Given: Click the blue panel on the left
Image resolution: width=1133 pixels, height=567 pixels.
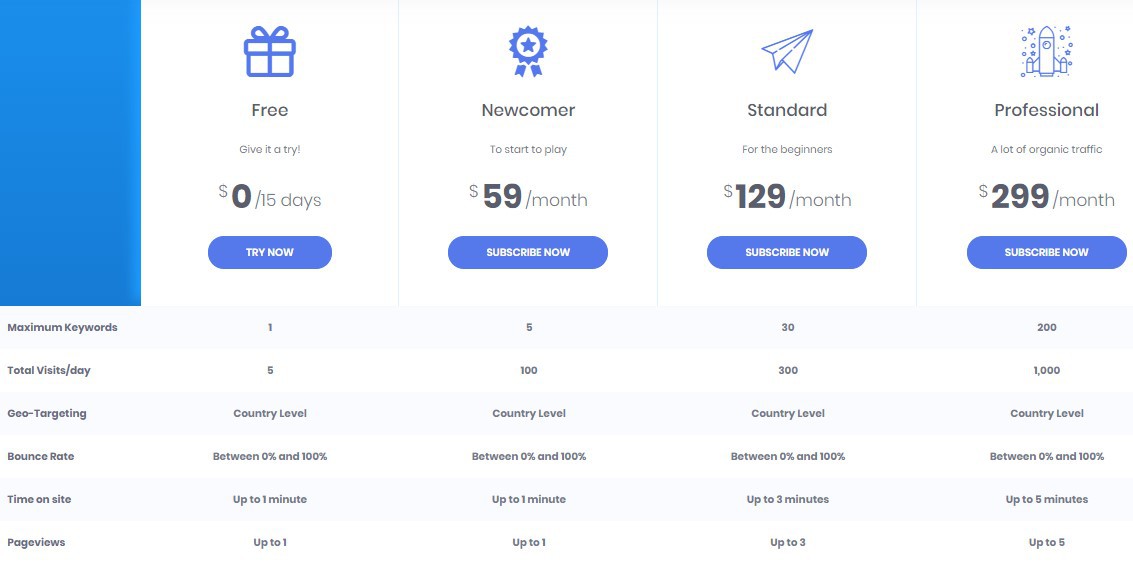Looking at the screenshot, I should pyautogui.click(x=70, y=150).
